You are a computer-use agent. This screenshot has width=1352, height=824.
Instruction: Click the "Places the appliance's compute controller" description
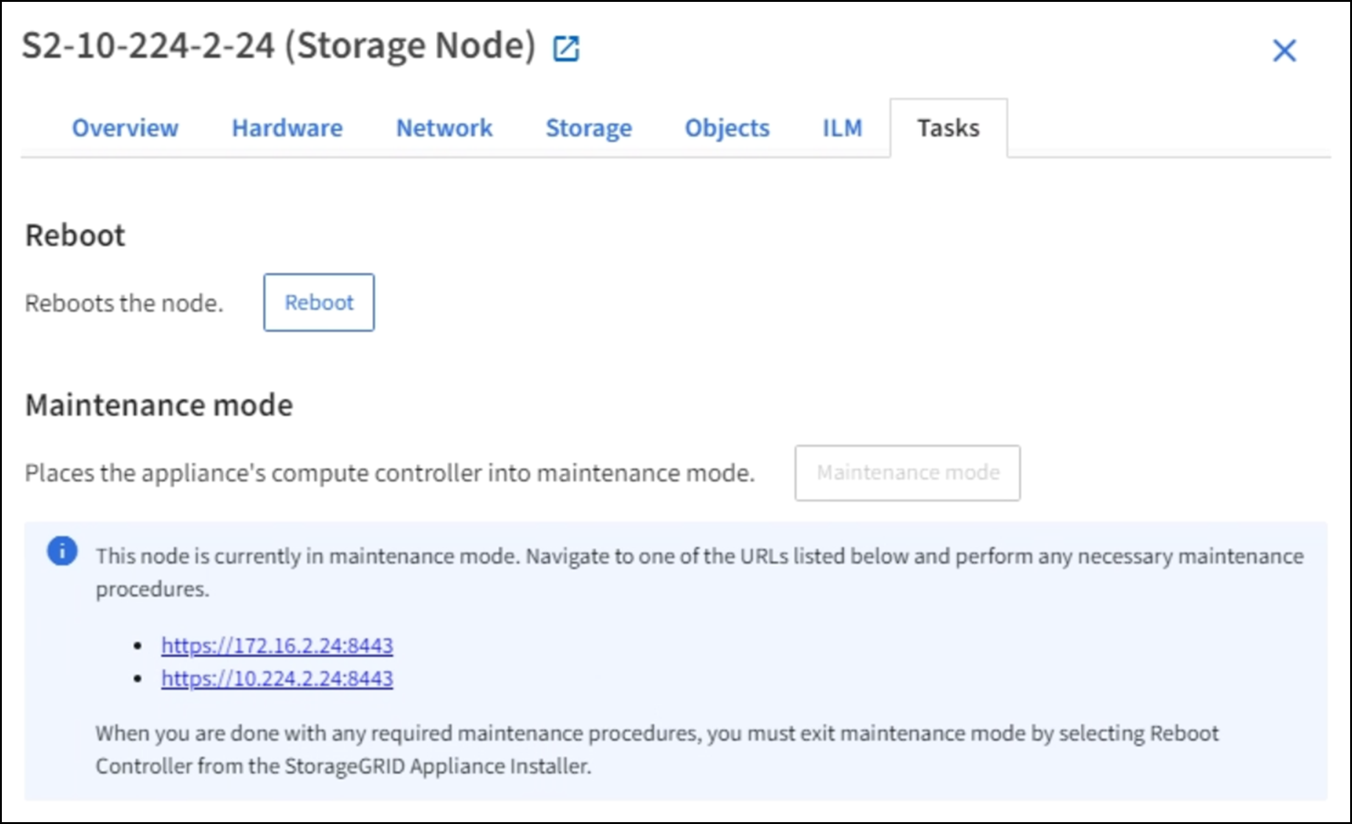(389, 473)
